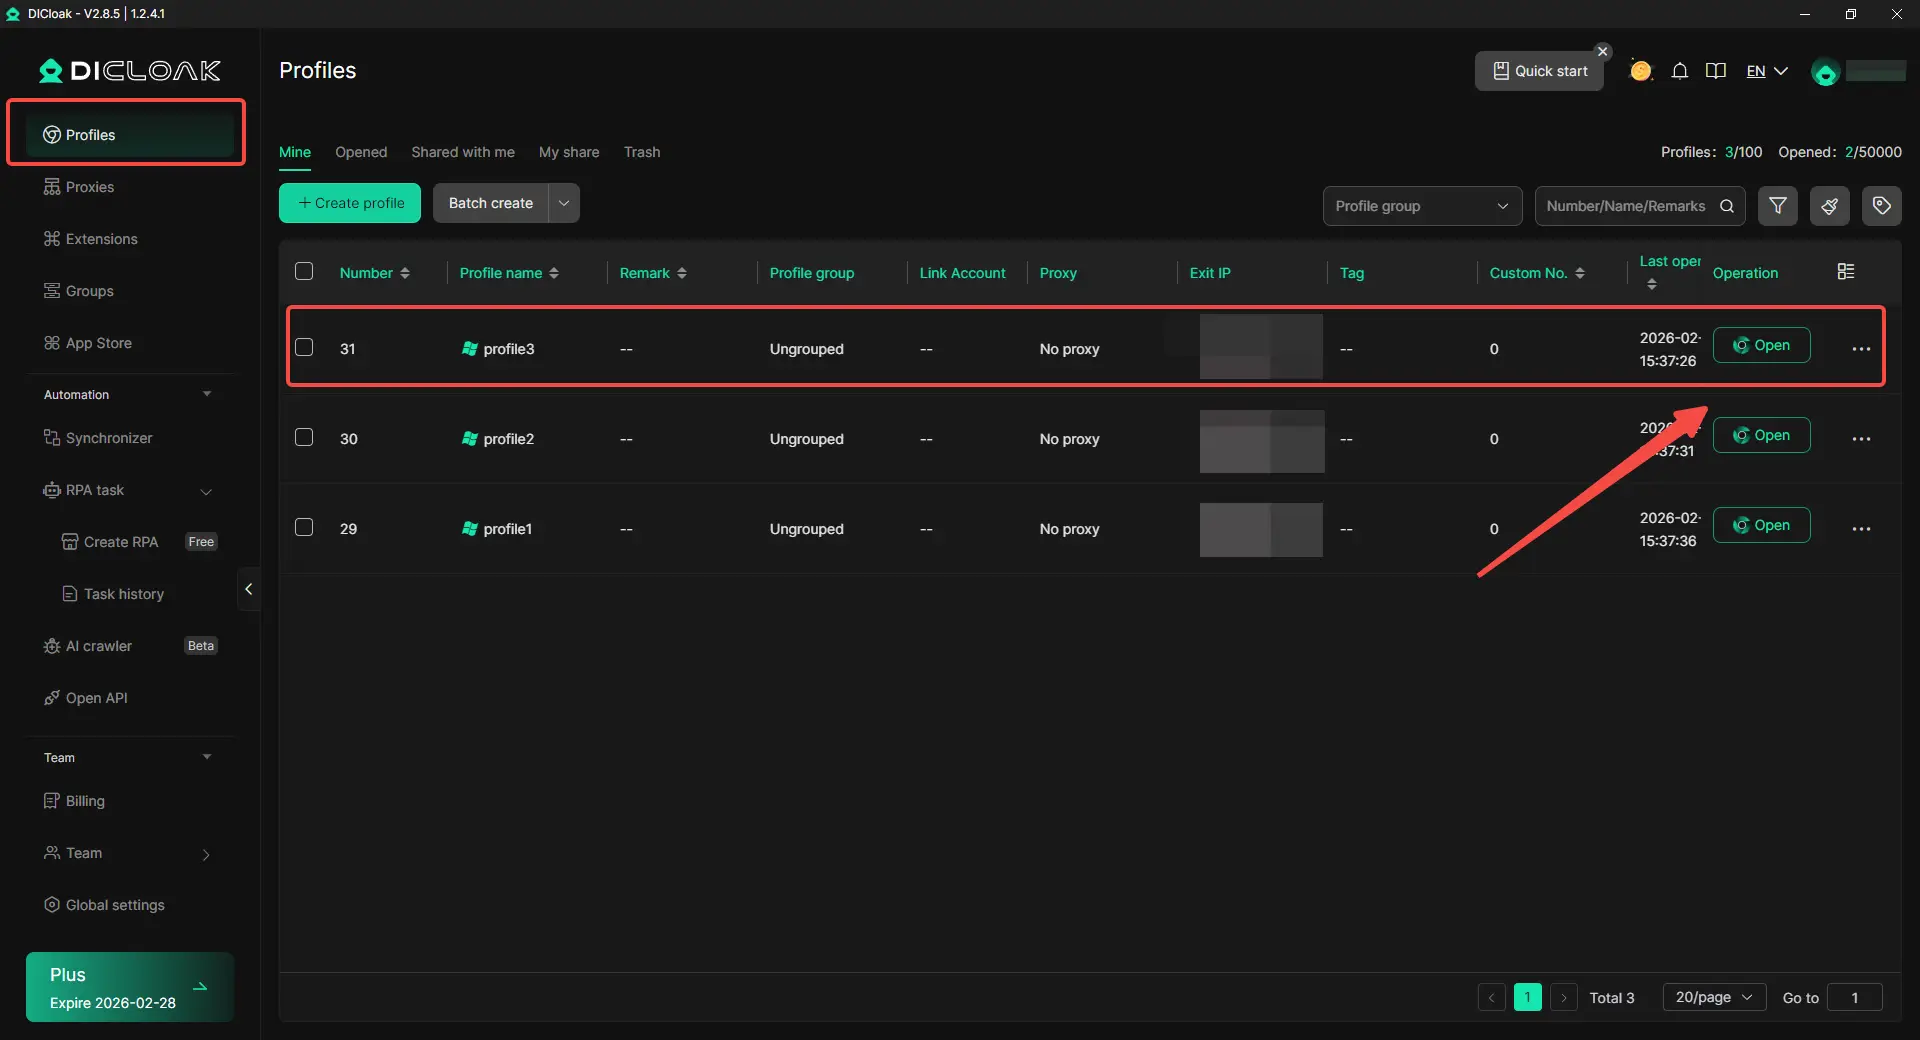Click the Number/Name/Remarks search field
Screen dimensions: 1920x1040
1625,206
